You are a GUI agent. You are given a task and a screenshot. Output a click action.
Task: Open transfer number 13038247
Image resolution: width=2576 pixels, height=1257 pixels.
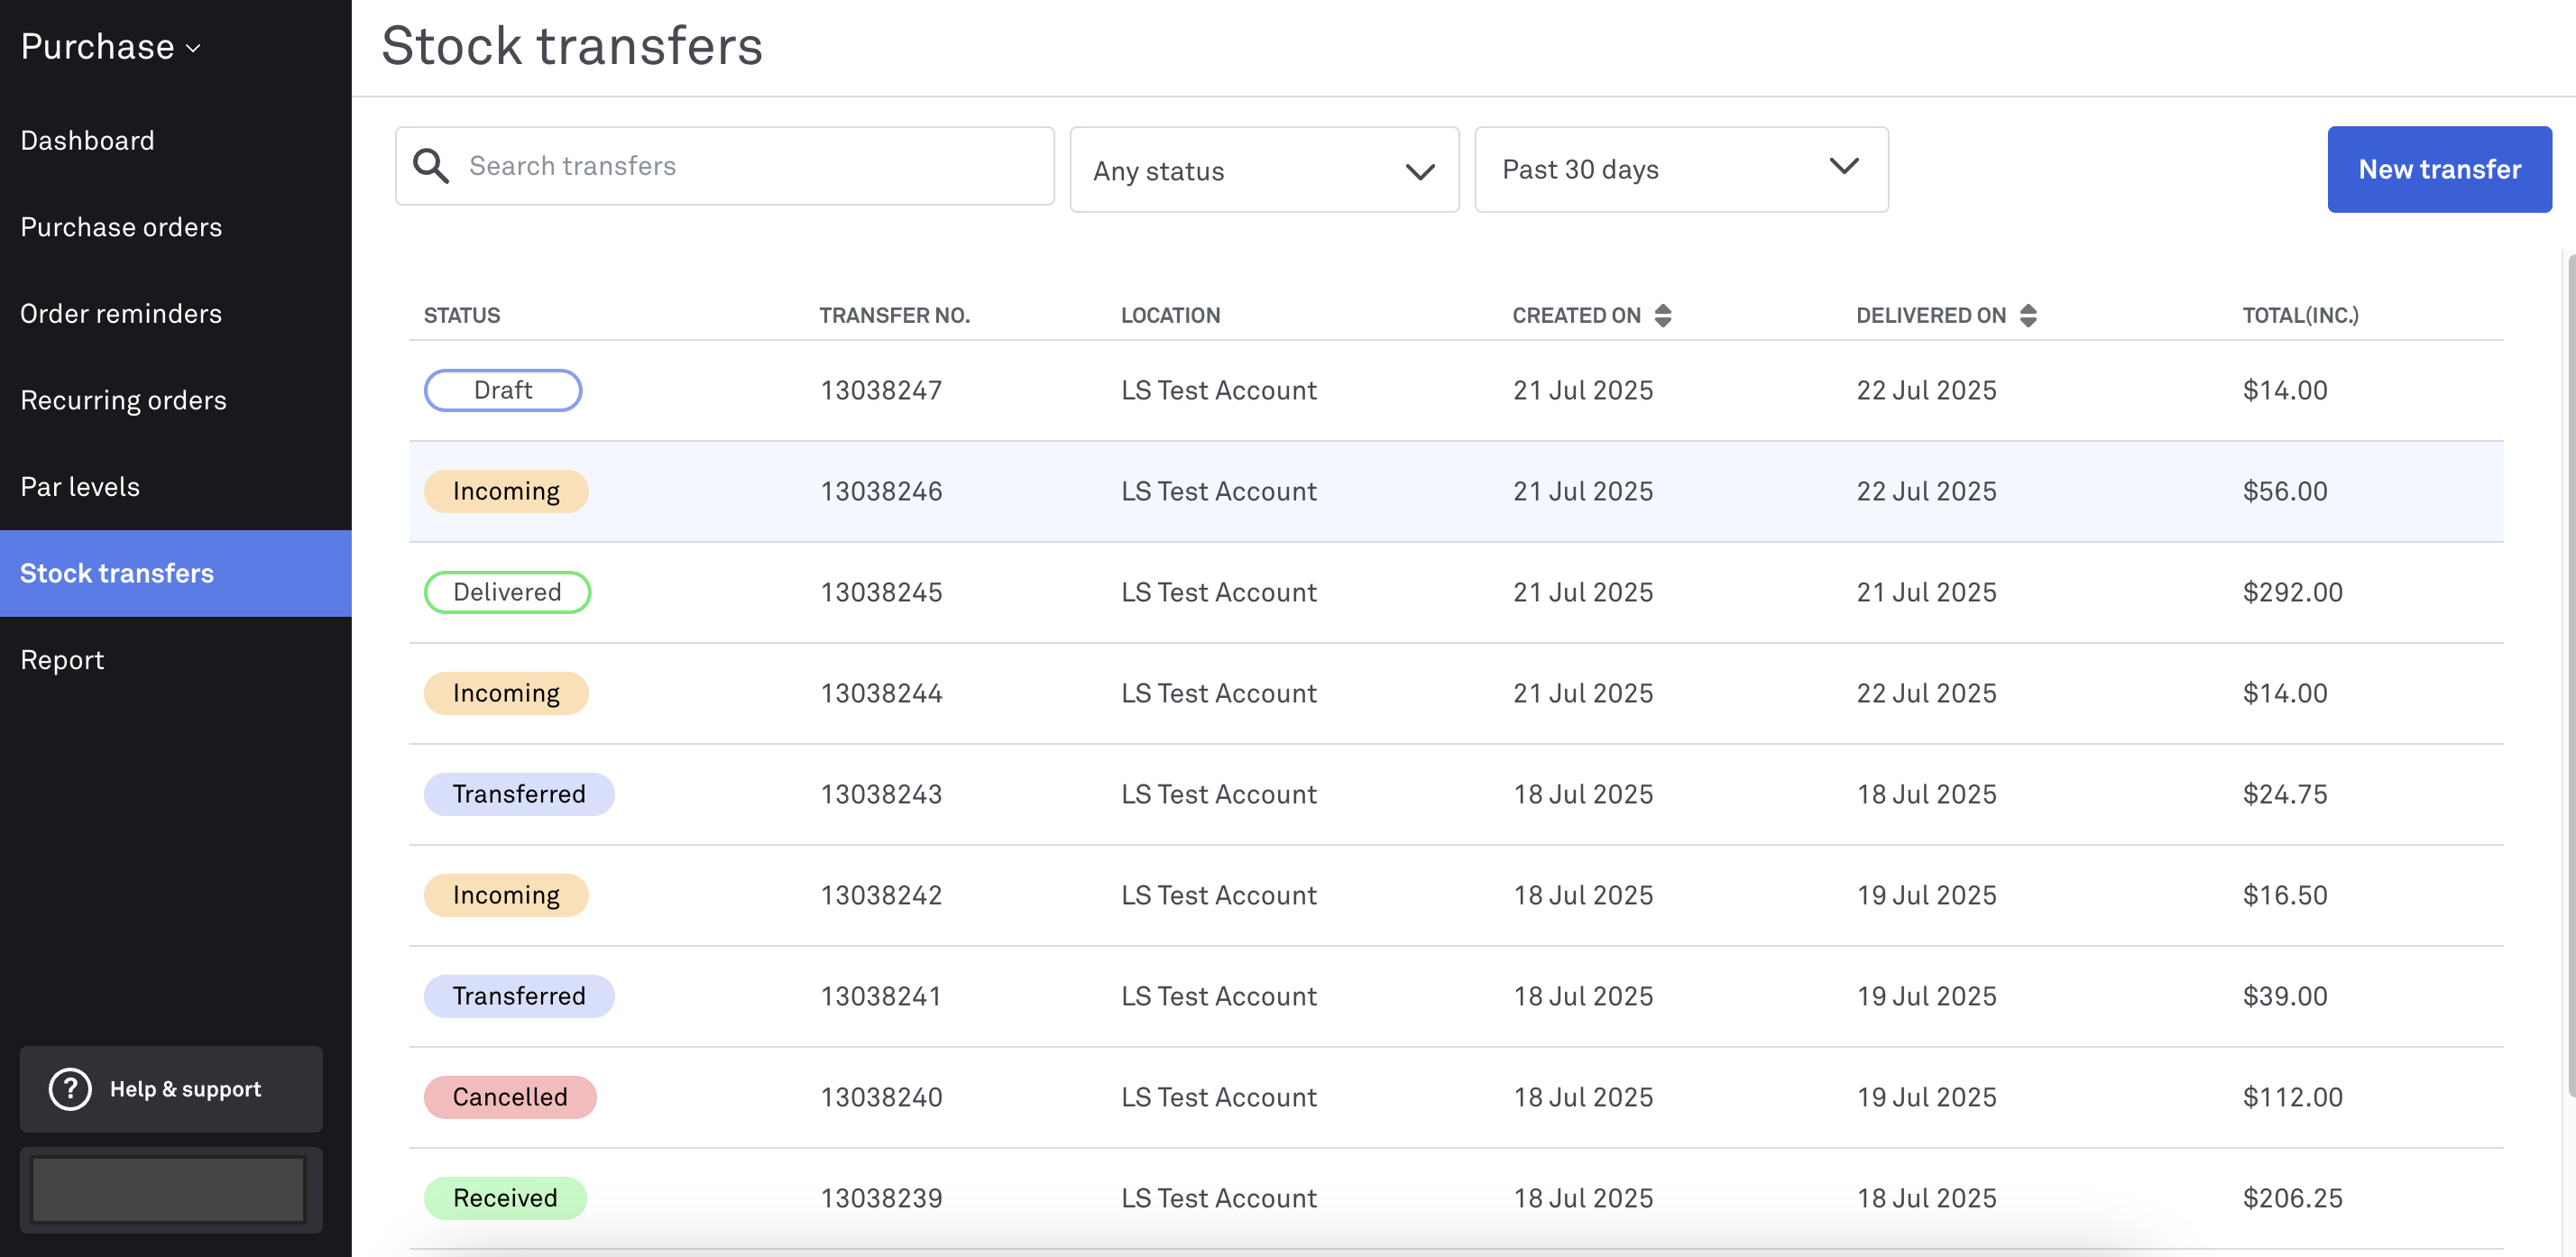881,391
